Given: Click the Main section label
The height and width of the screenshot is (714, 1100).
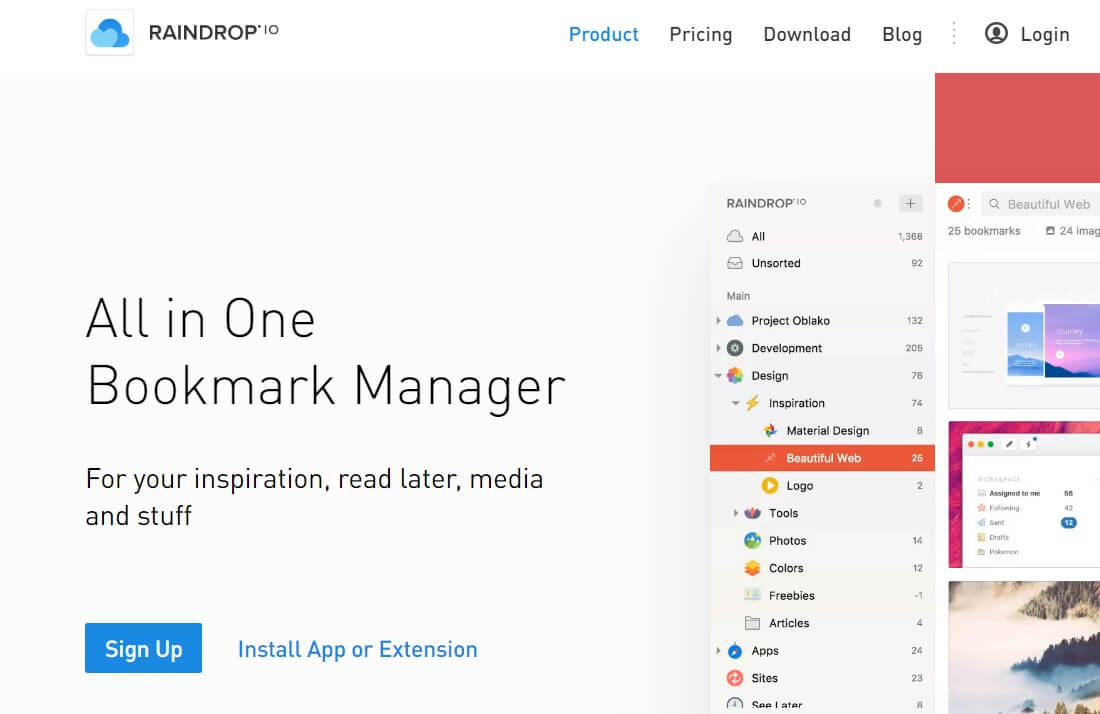Looking at the screenshot, I should 738,296.
